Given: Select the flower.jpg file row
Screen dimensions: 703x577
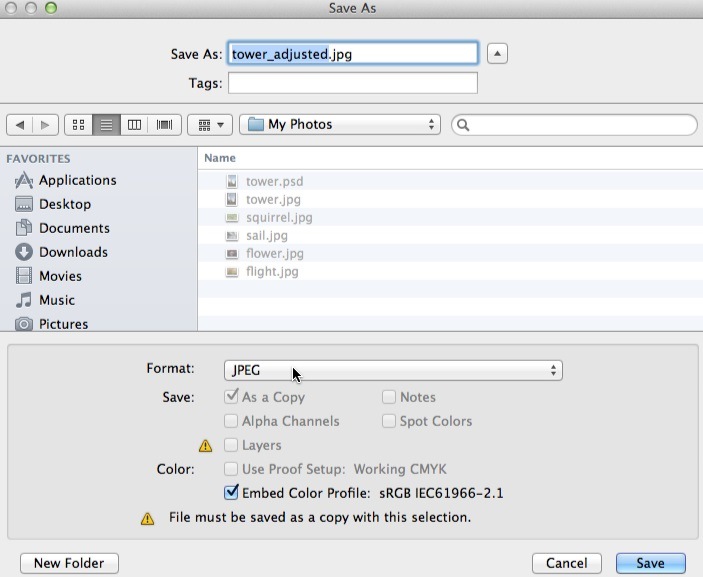Looking at the screenshot, I should pos(450,253).
